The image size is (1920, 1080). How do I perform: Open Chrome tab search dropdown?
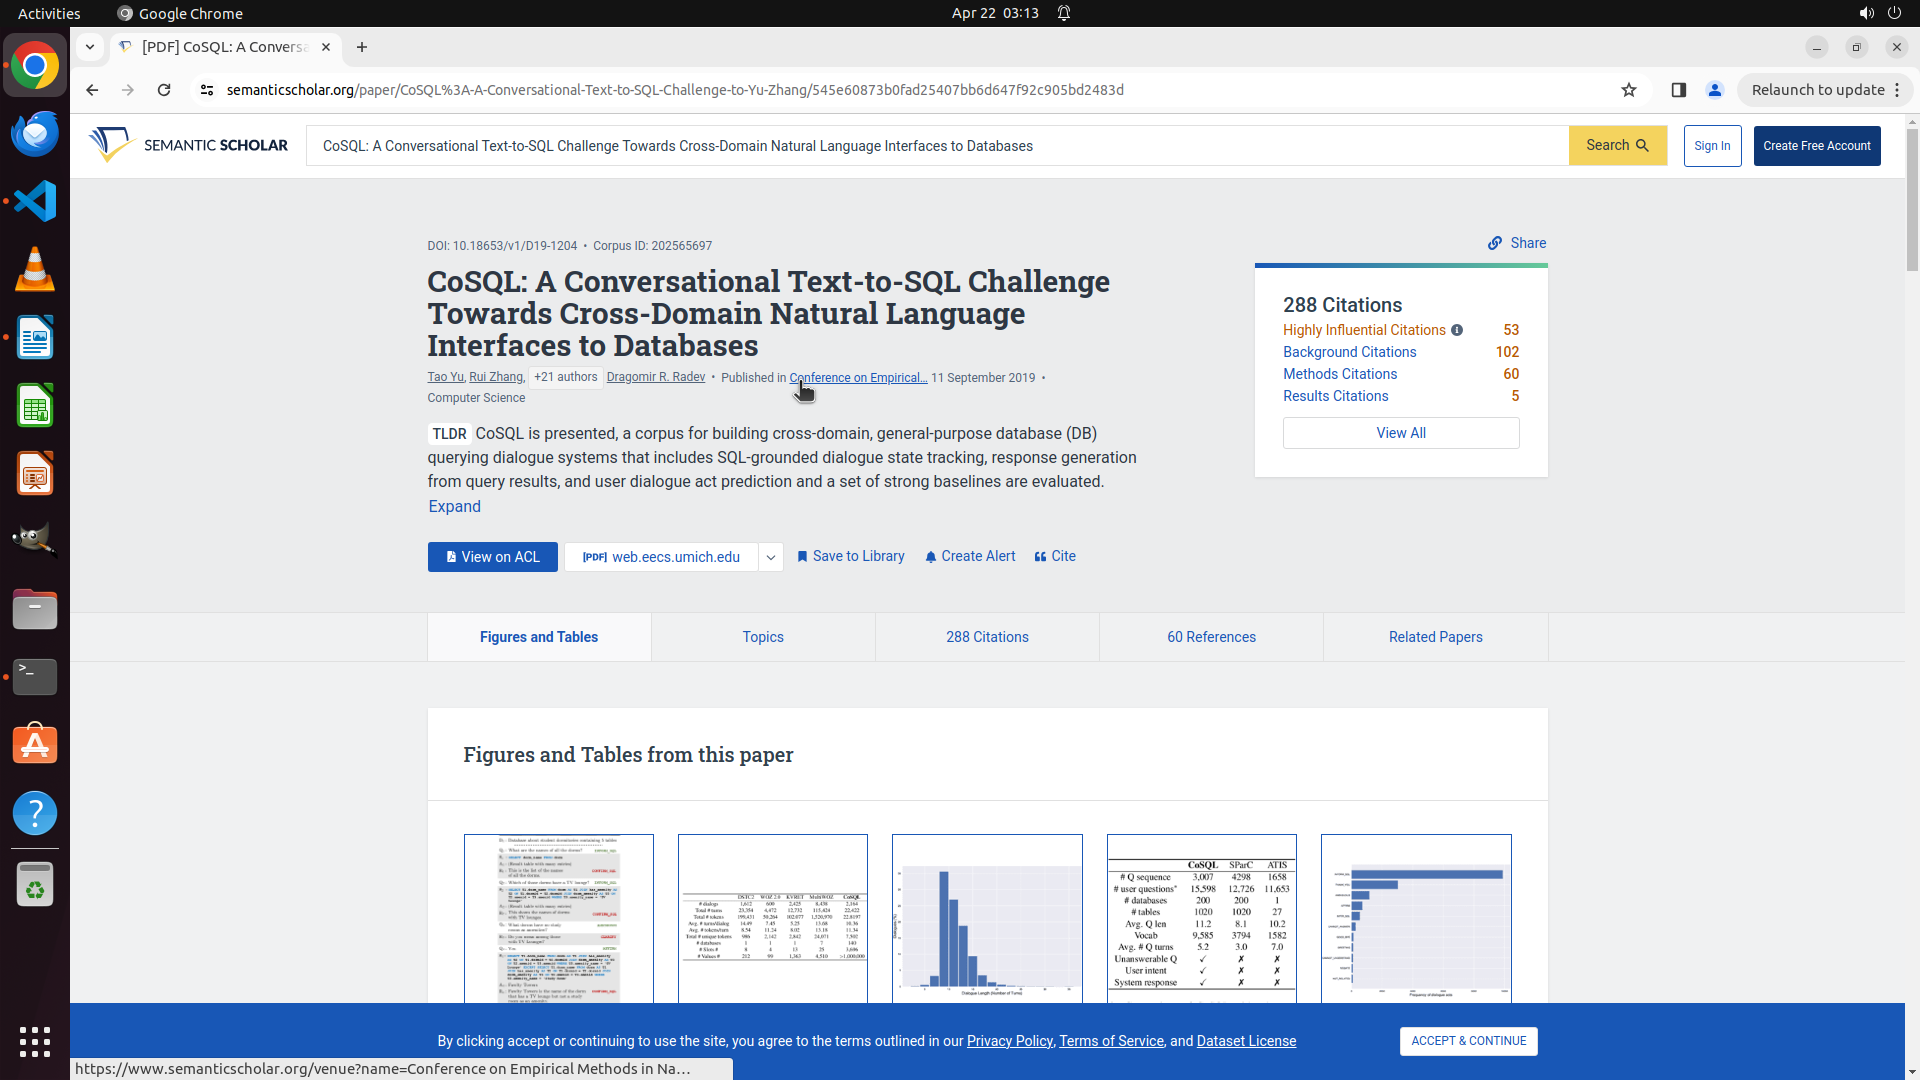(x=90, y=47)
